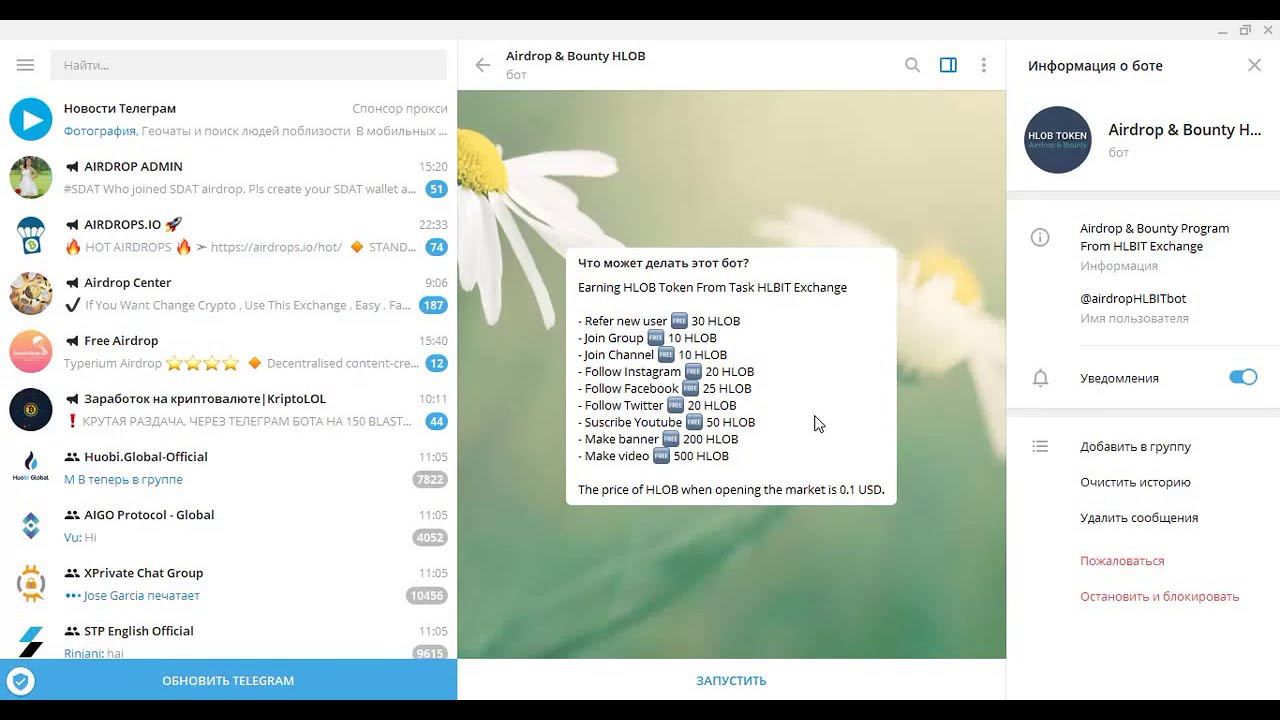This screenshot has width=1280, height=720.
Task: Click unread badge 10456 on XPrivate Chat
Action: (x=427, y=595)
